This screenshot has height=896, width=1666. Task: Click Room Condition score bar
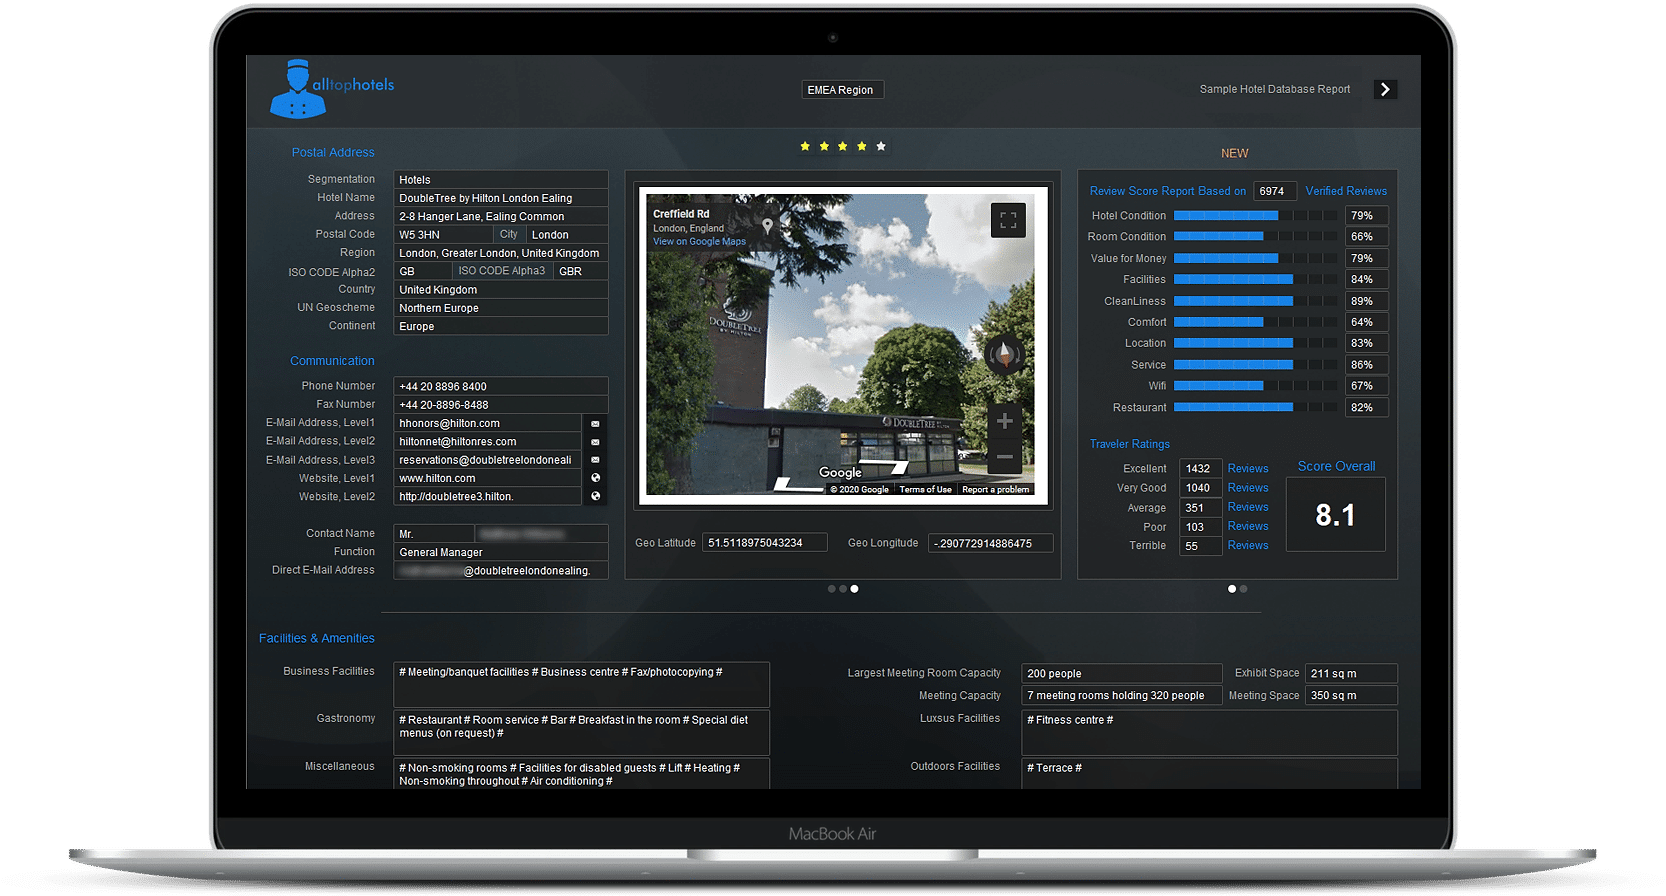click(1255, 237)
